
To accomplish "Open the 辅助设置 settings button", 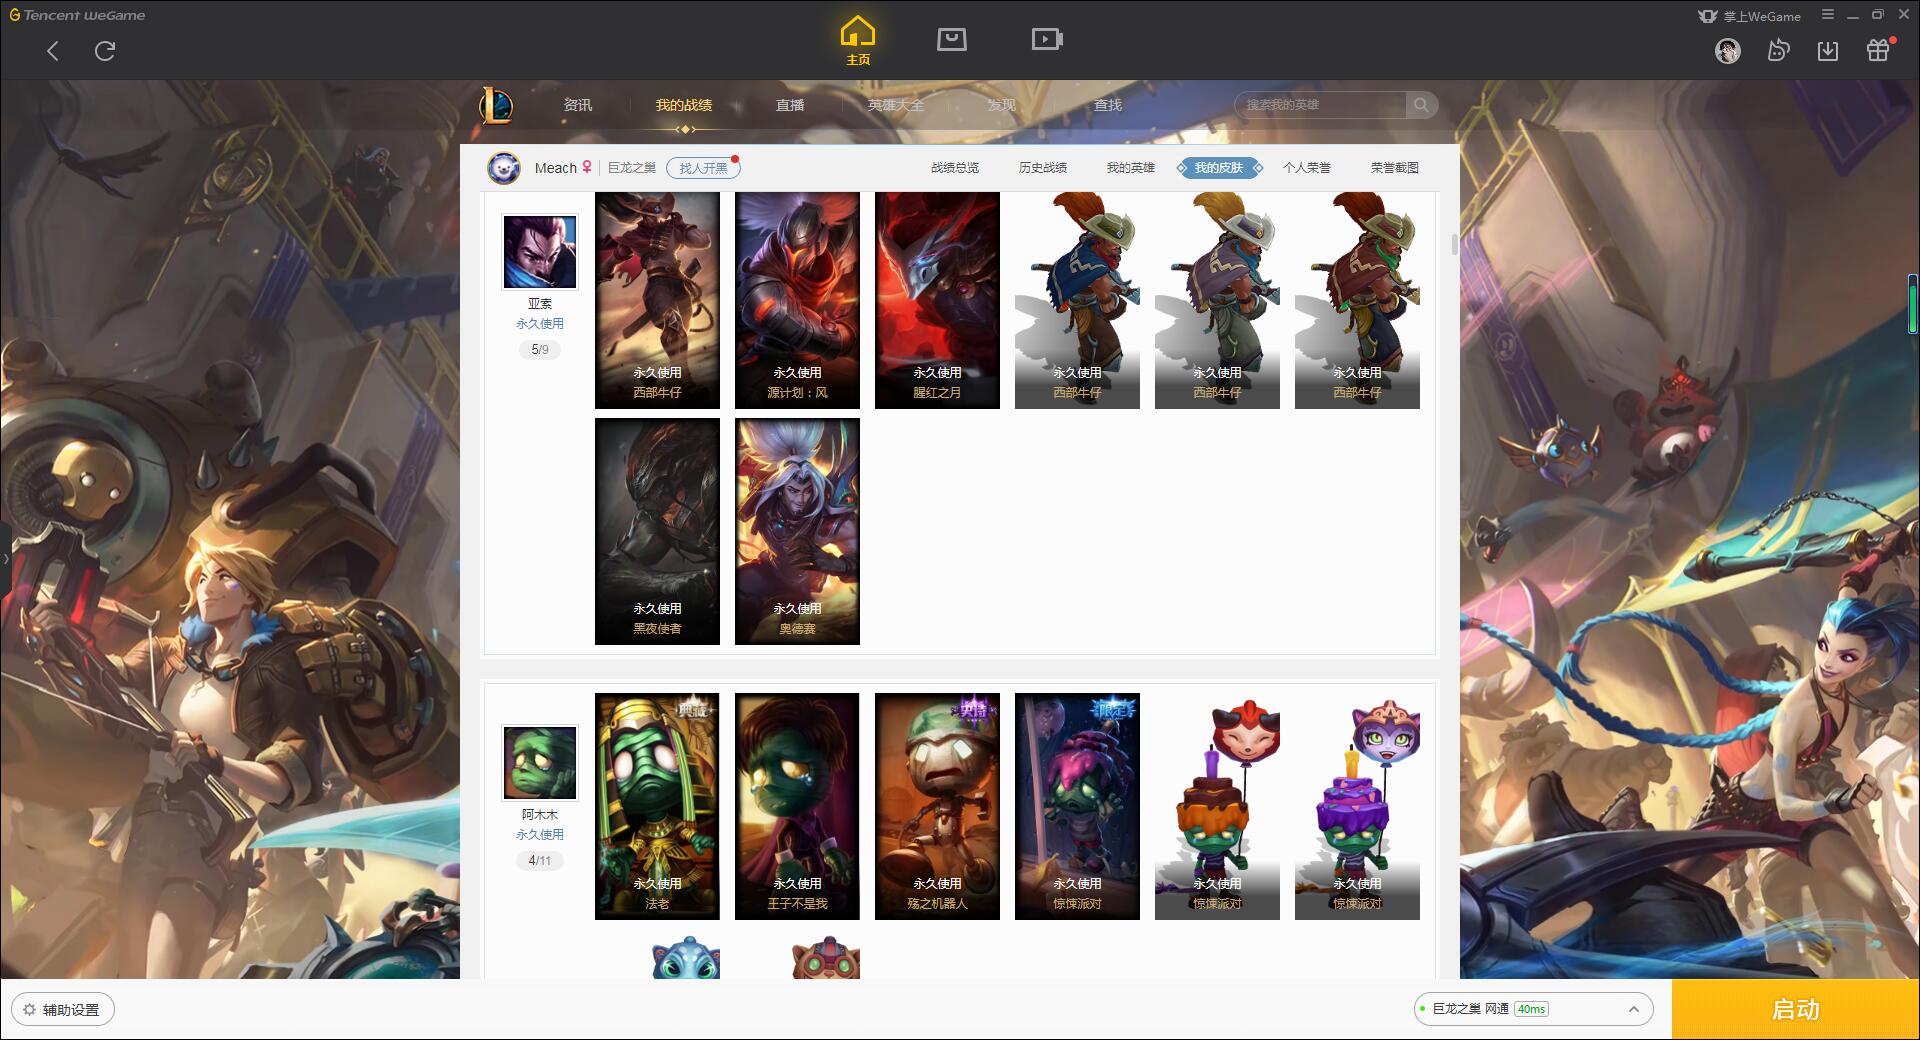I will pyautogui.click(x=63, y=1010).
